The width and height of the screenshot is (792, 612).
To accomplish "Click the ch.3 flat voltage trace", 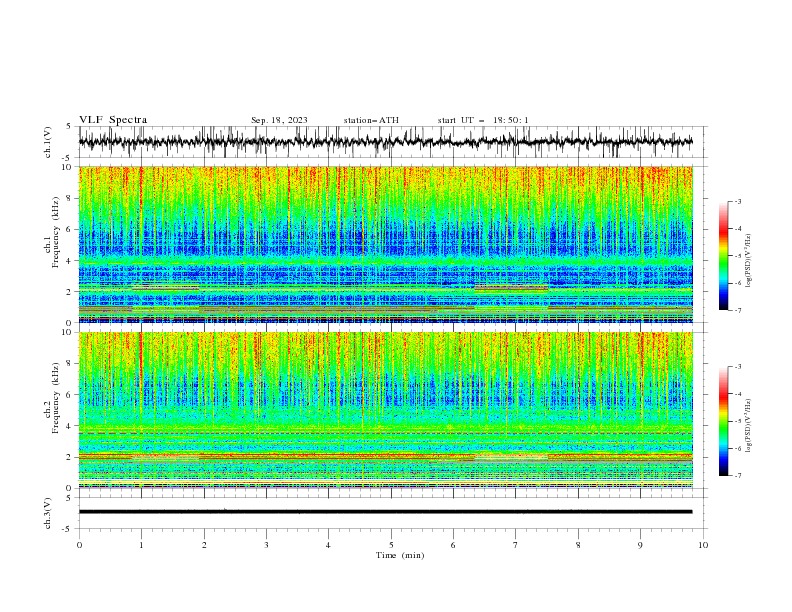I will [x=385, y=512].
